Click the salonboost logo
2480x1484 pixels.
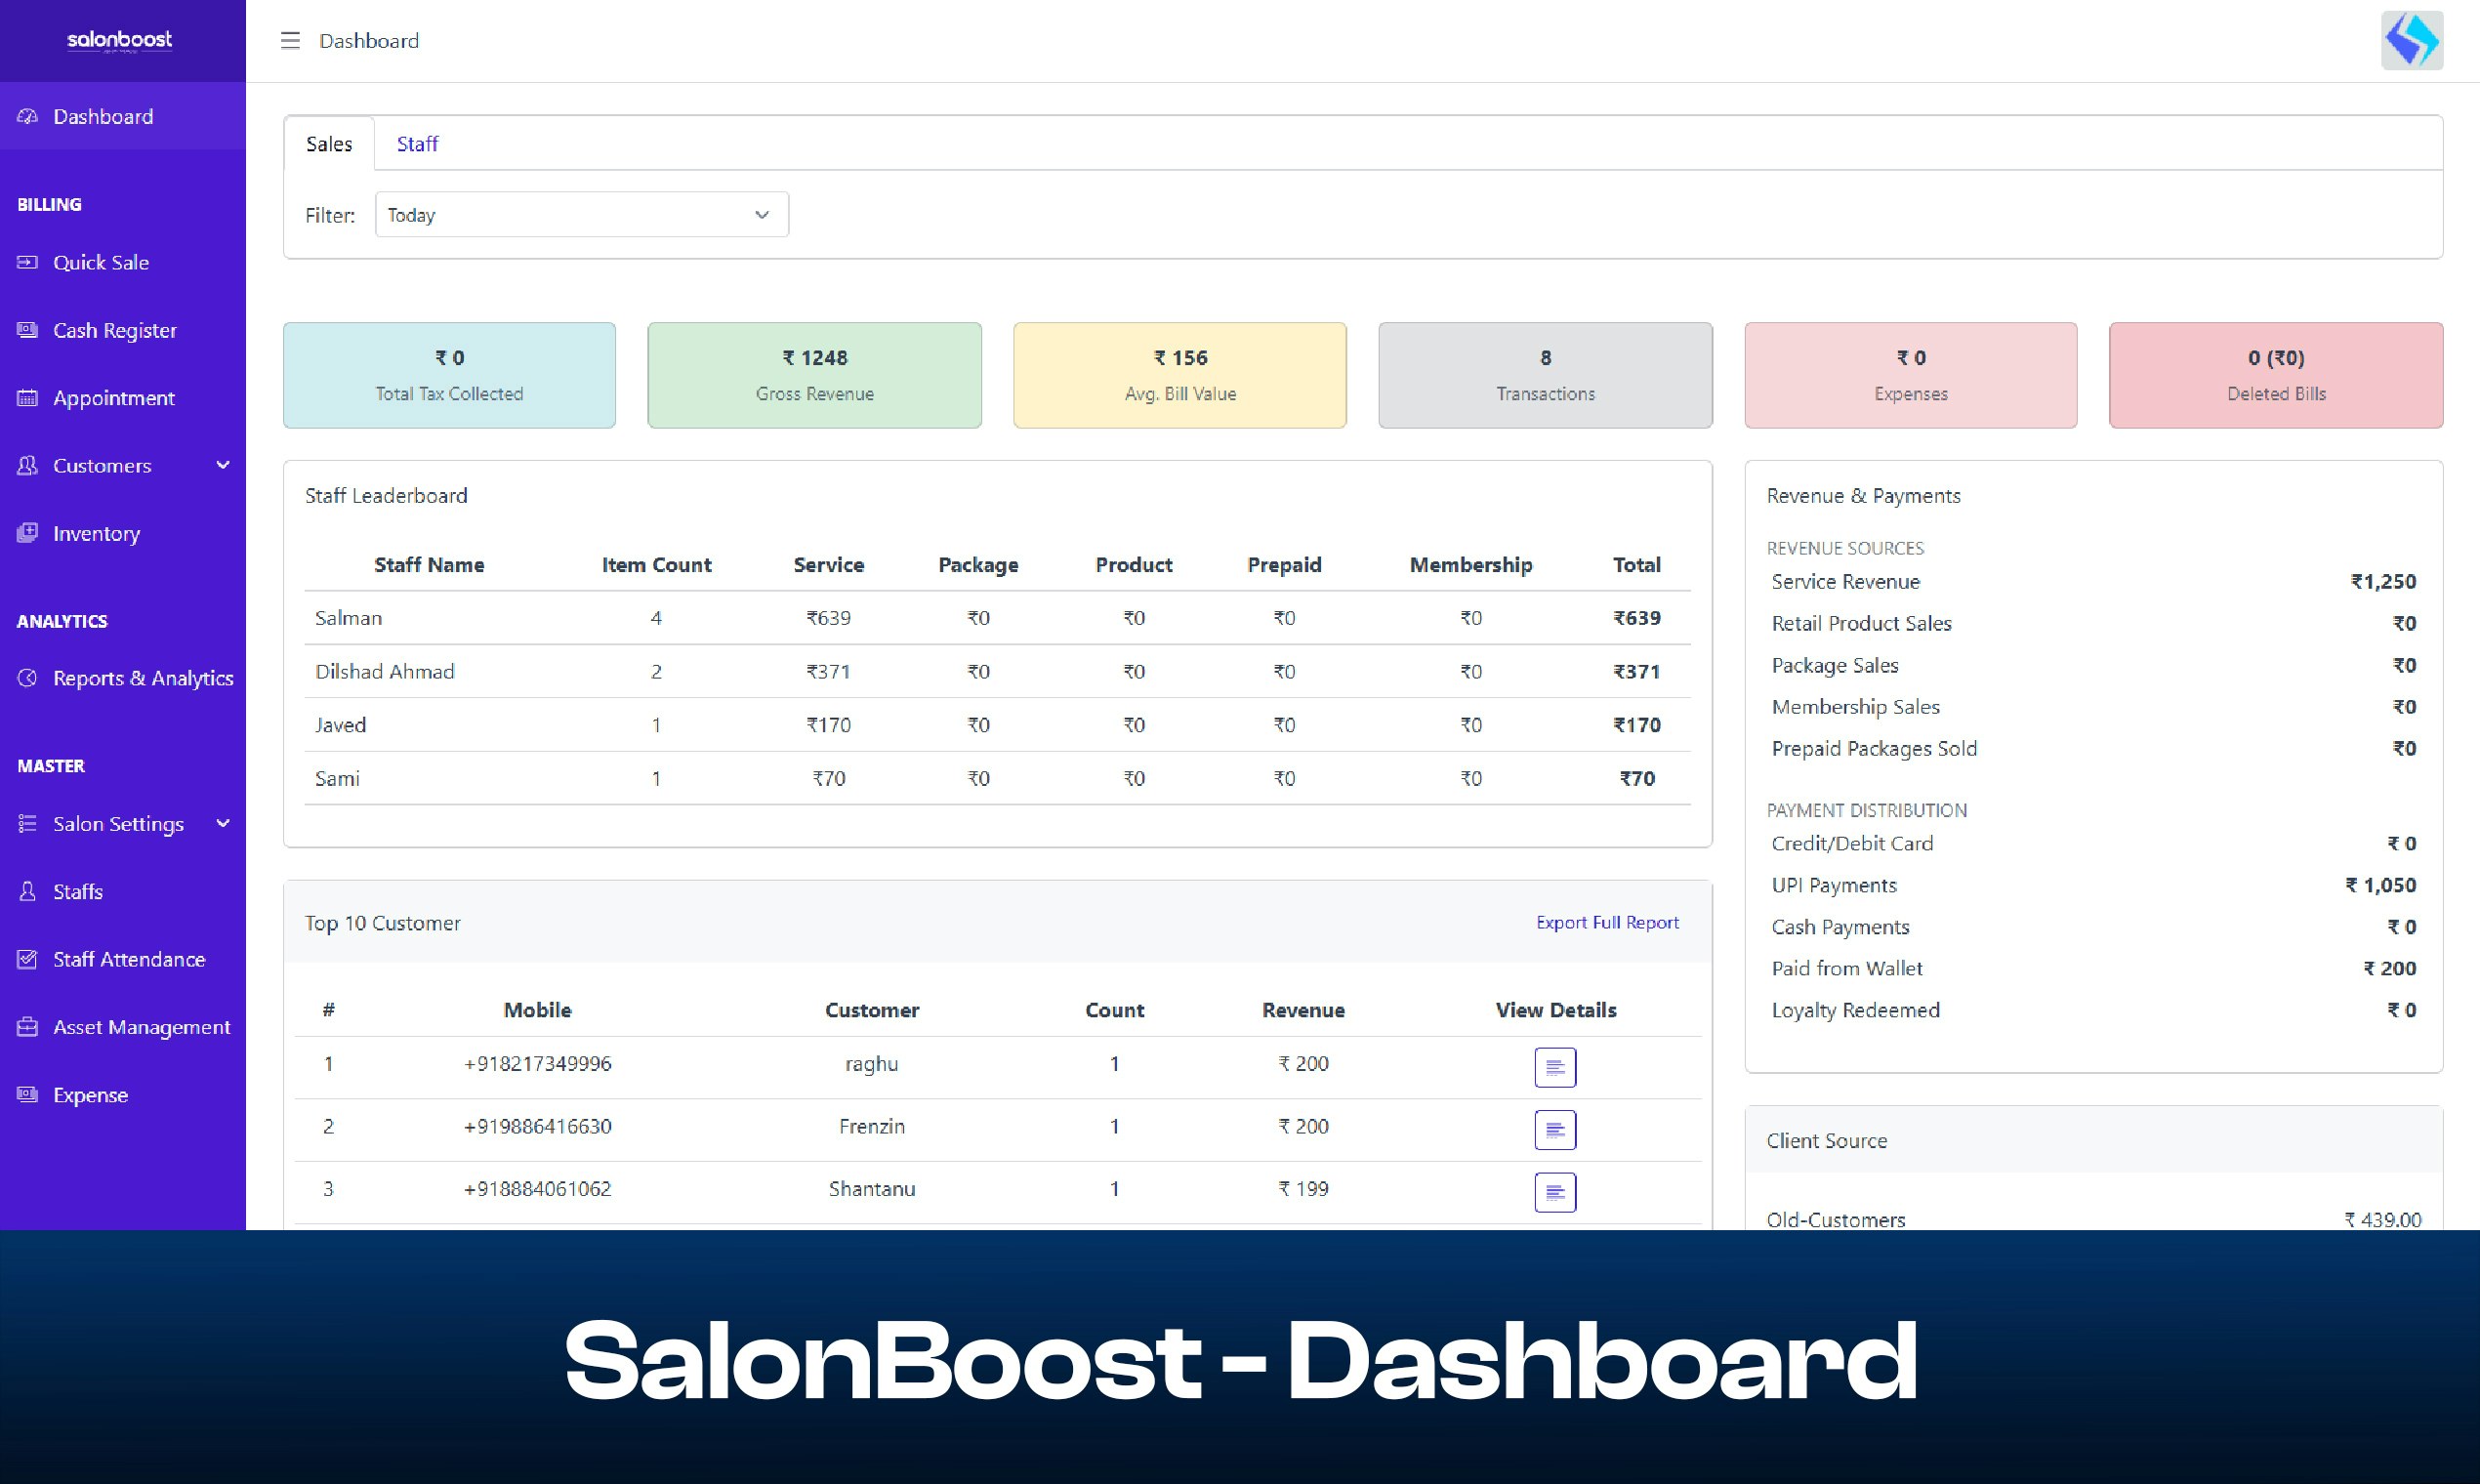click(x=119, y=40)
